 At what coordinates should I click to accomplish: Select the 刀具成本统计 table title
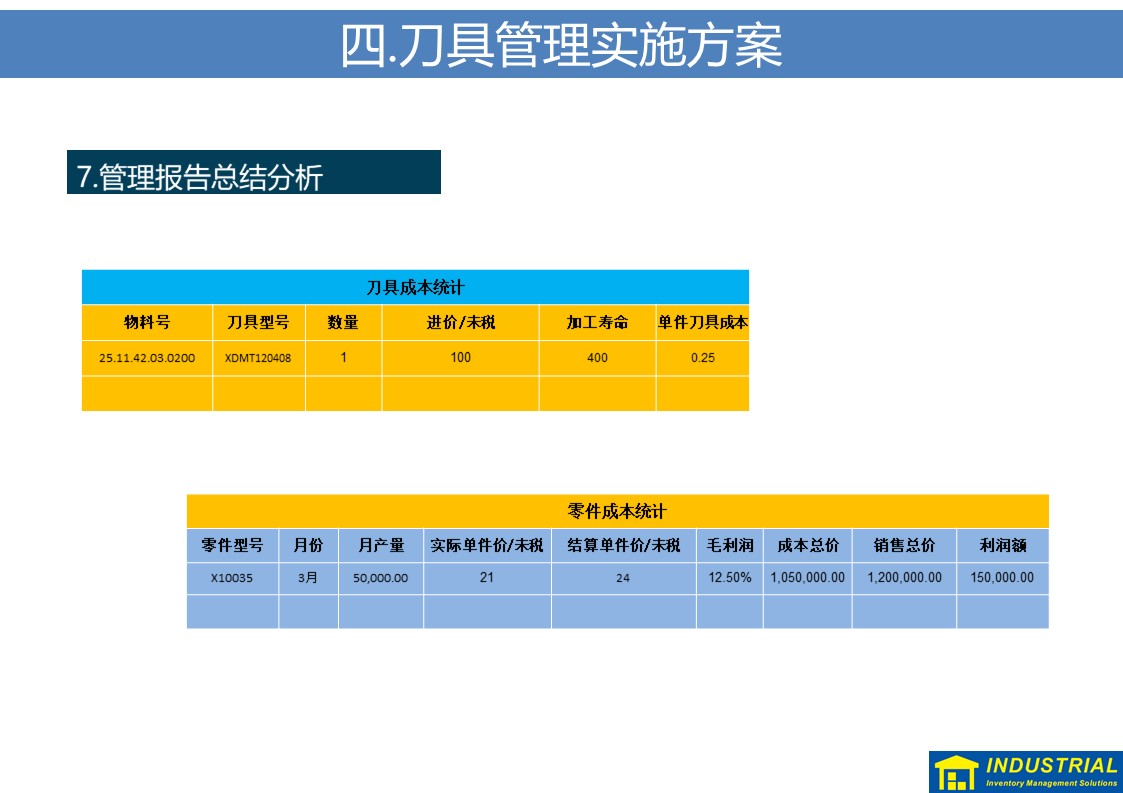tap(415, 288)
